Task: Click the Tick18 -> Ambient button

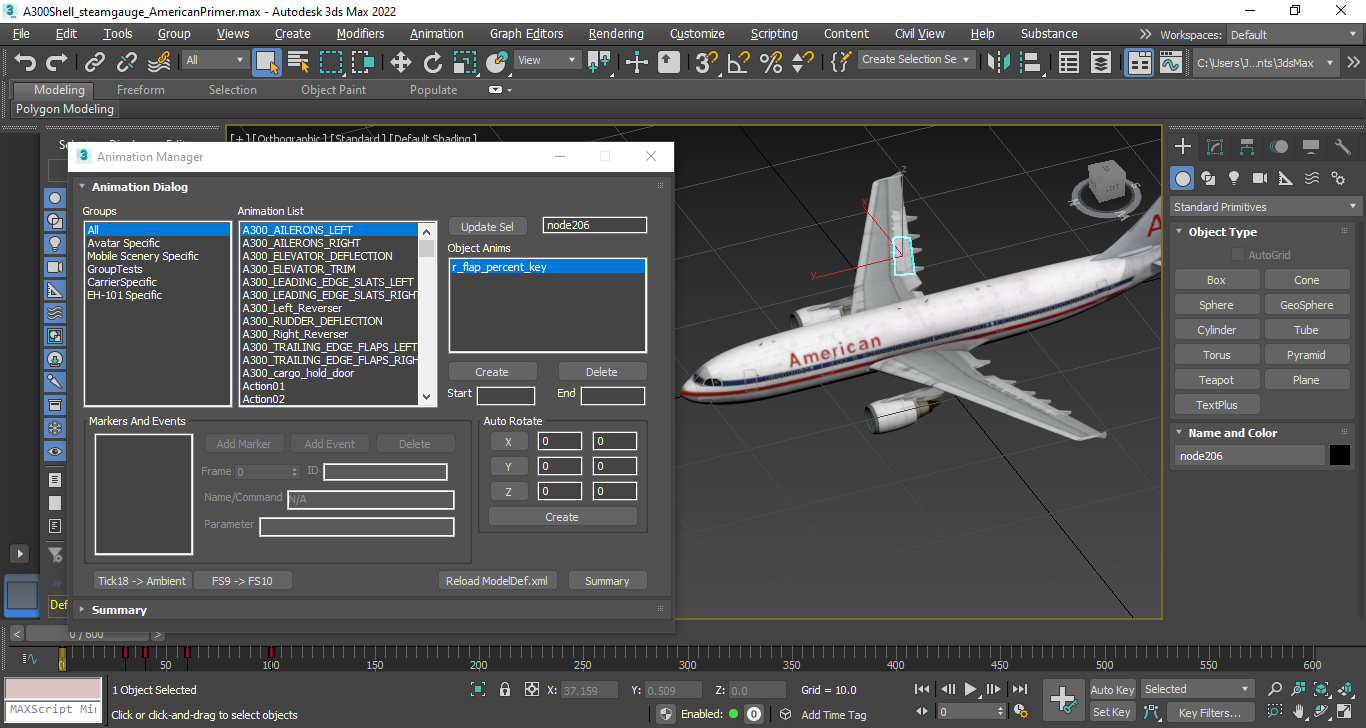Action: [x=142, y=581]
